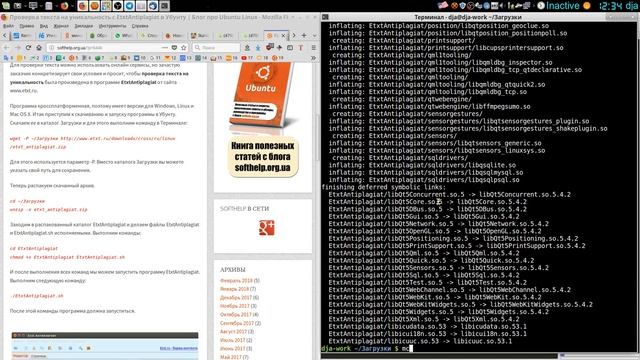640x360 pixels.
Task: Open a new Firefox tab
Action: [304, 36]
